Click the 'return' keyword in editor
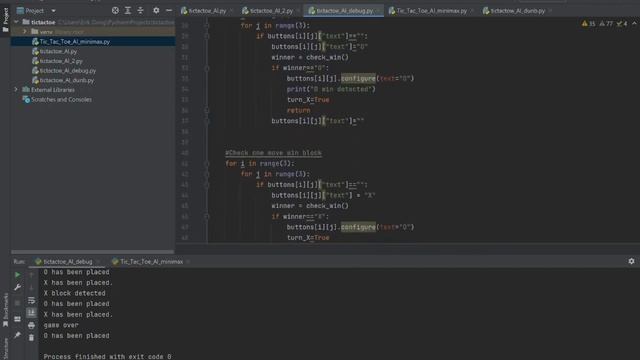The image size is (640, 360). (x=298, y=110)
